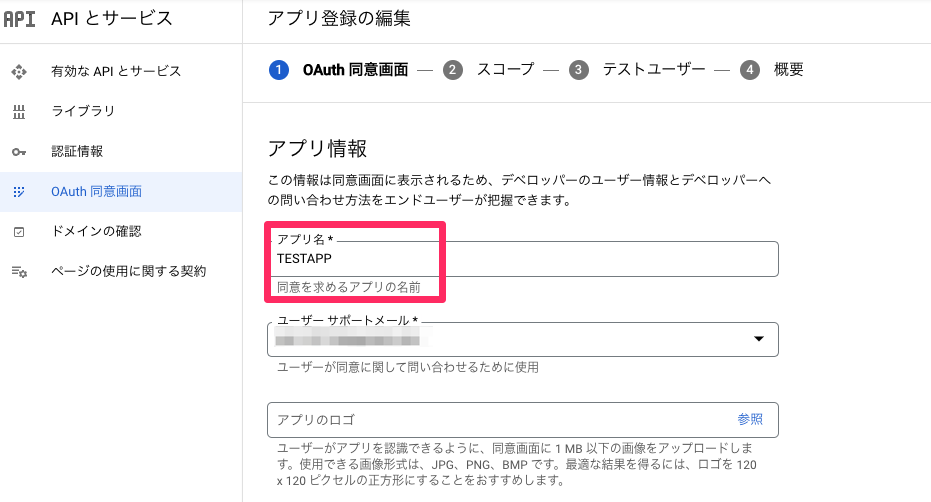Go to step 2 スコープ
The width and height of the screenshot is (931, 502).
point(489,70)
